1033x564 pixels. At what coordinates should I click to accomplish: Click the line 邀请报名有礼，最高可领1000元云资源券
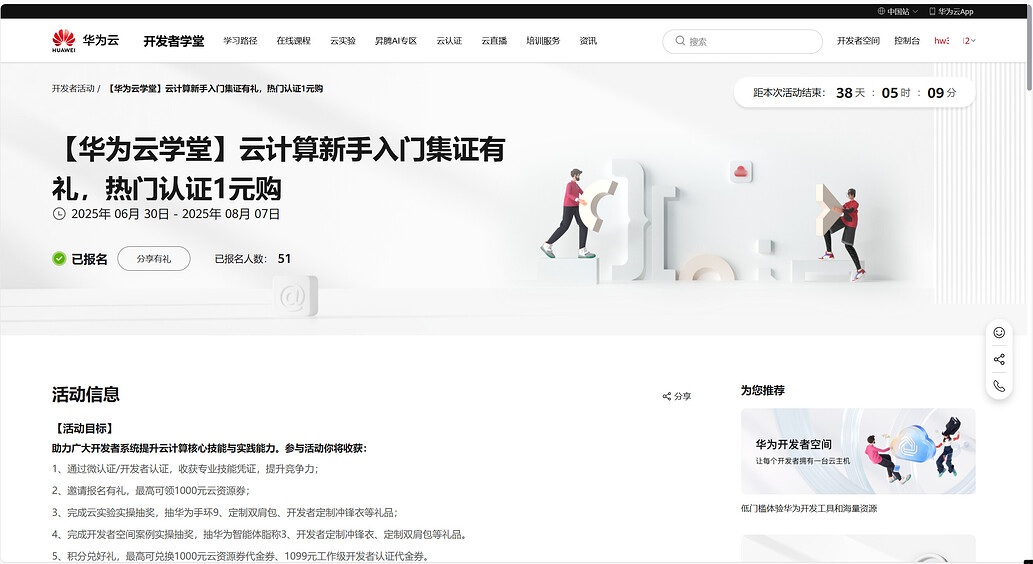coord(151,491)
